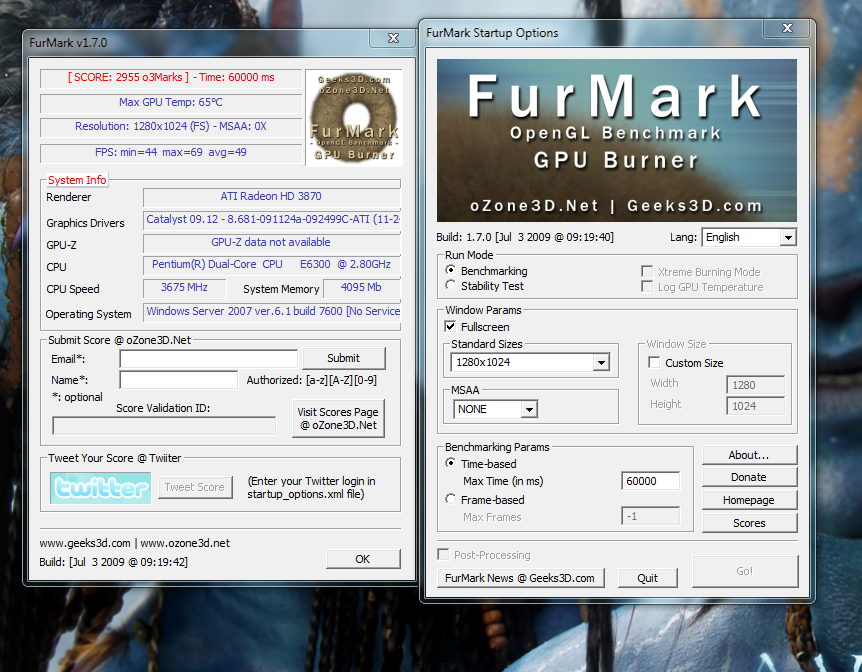The image size is (862, 672).
Task: Click the Twitter logo image
Action: (101, 488)
